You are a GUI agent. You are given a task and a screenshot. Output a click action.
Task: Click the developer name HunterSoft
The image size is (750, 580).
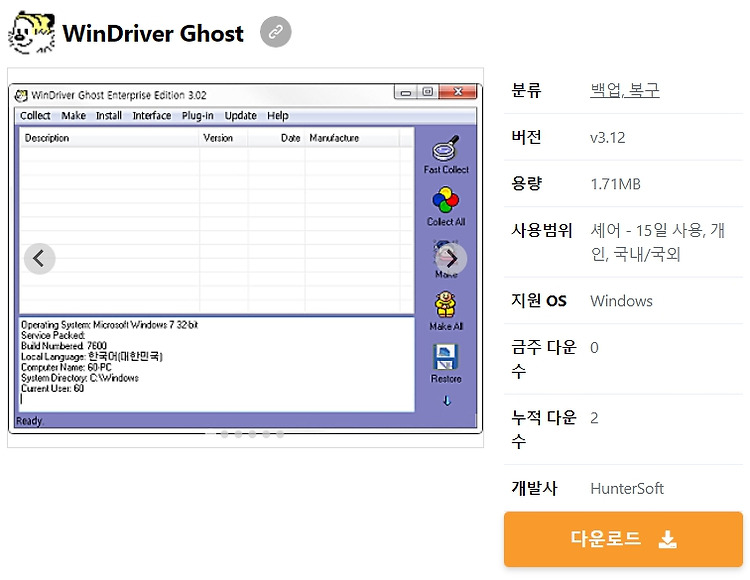point(627,488)
